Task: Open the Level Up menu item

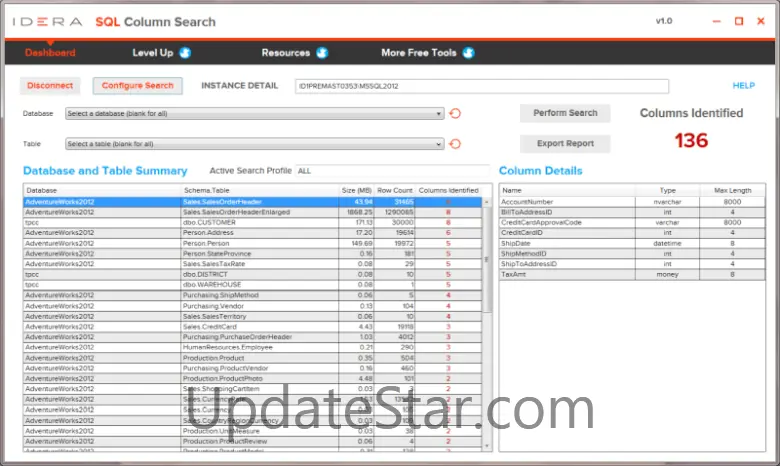Action: point(153,53)
